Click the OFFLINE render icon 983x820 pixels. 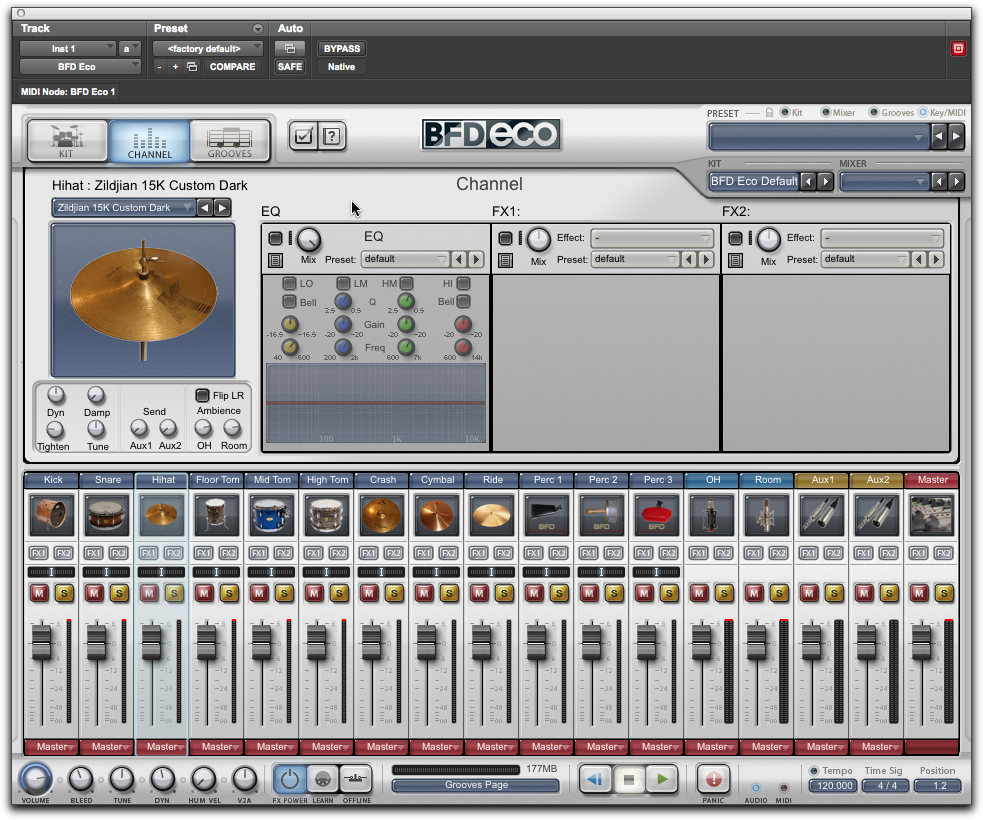pos(357,780)
